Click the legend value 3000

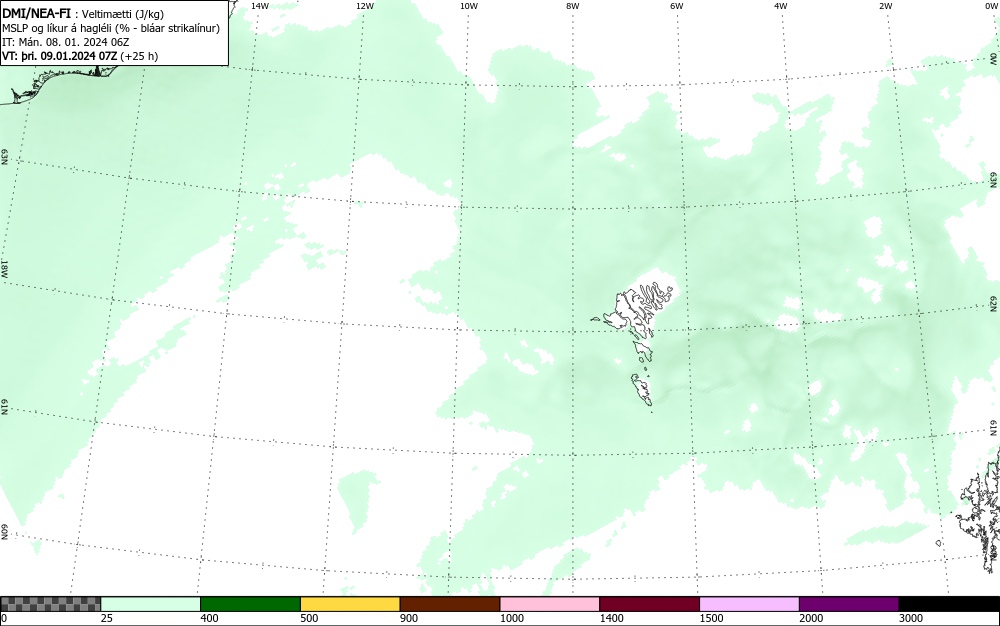coord(911,618)
